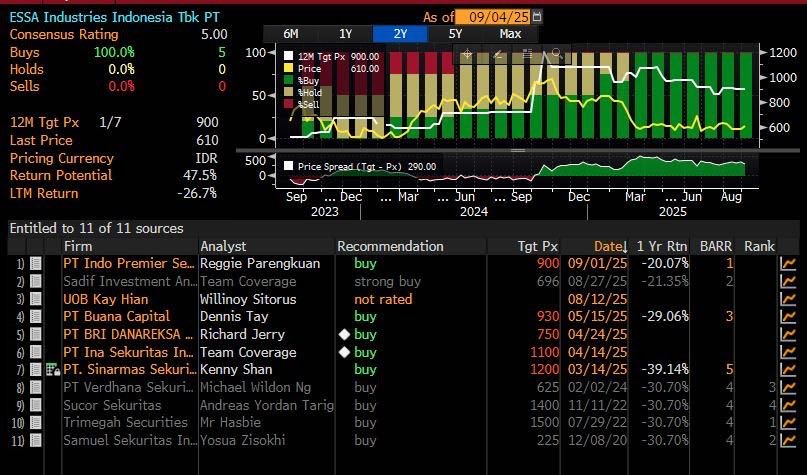Open PT. Sinarmas Sekuritas firm link

[130, 370]
